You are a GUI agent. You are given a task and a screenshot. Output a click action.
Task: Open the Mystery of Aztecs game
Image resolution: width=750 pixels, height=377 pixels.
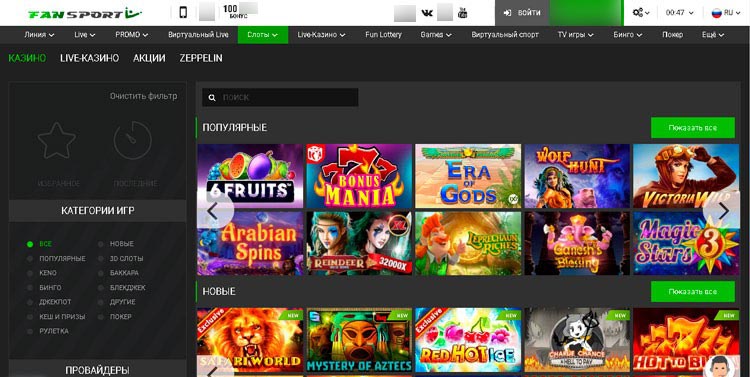359,340
